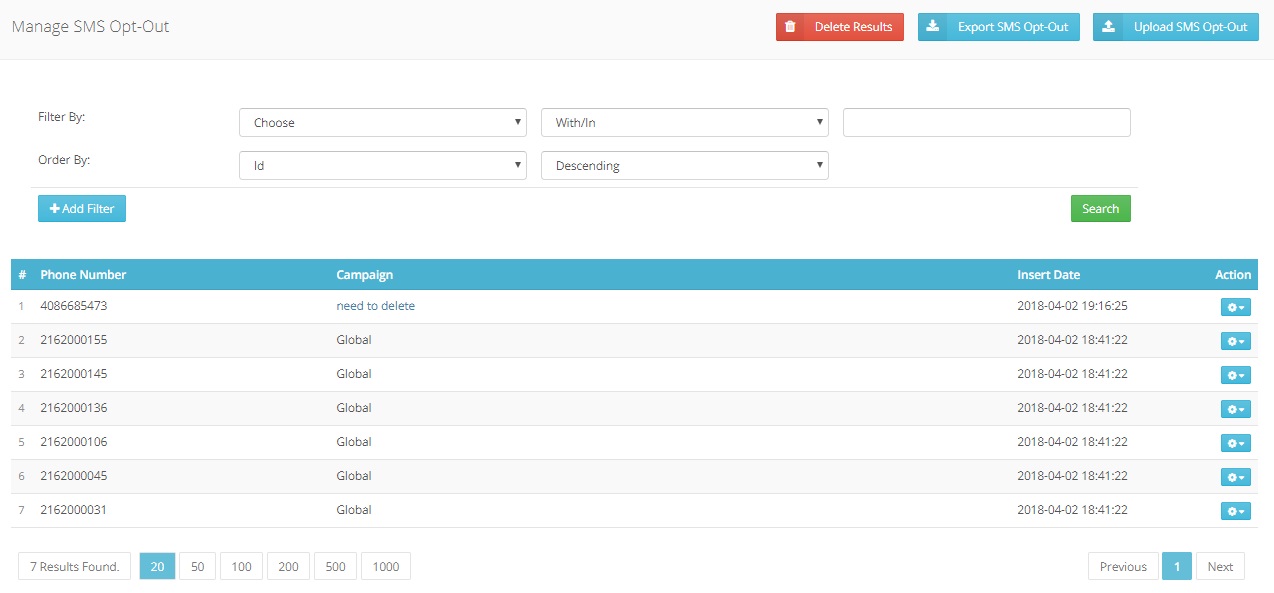Select phone number 2162000031
This screenshot has width=1274, height=593.
click(x=74, y=510)
